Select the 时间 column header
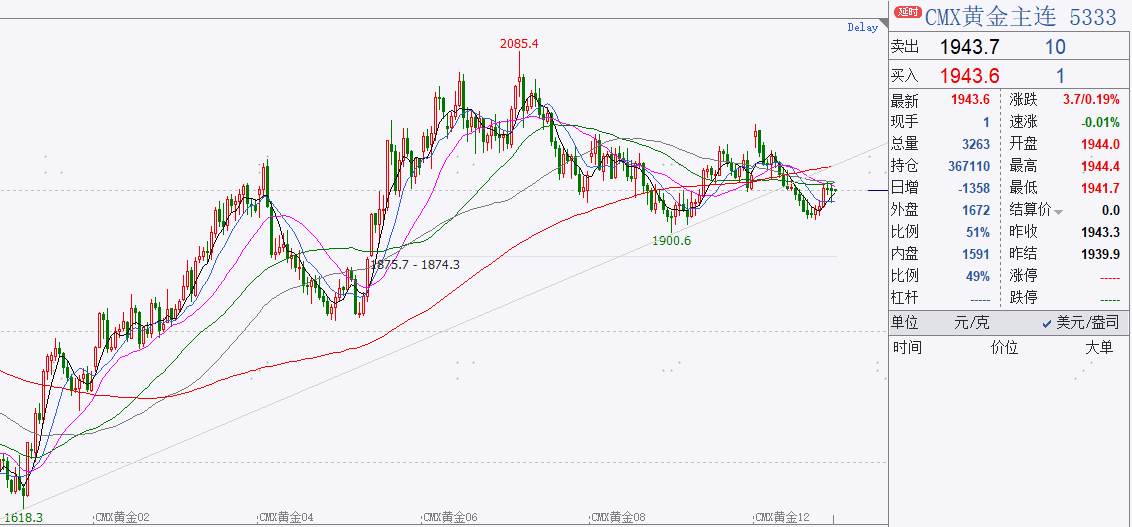The height and width of the screenshot is (527, 1132). 907,347
